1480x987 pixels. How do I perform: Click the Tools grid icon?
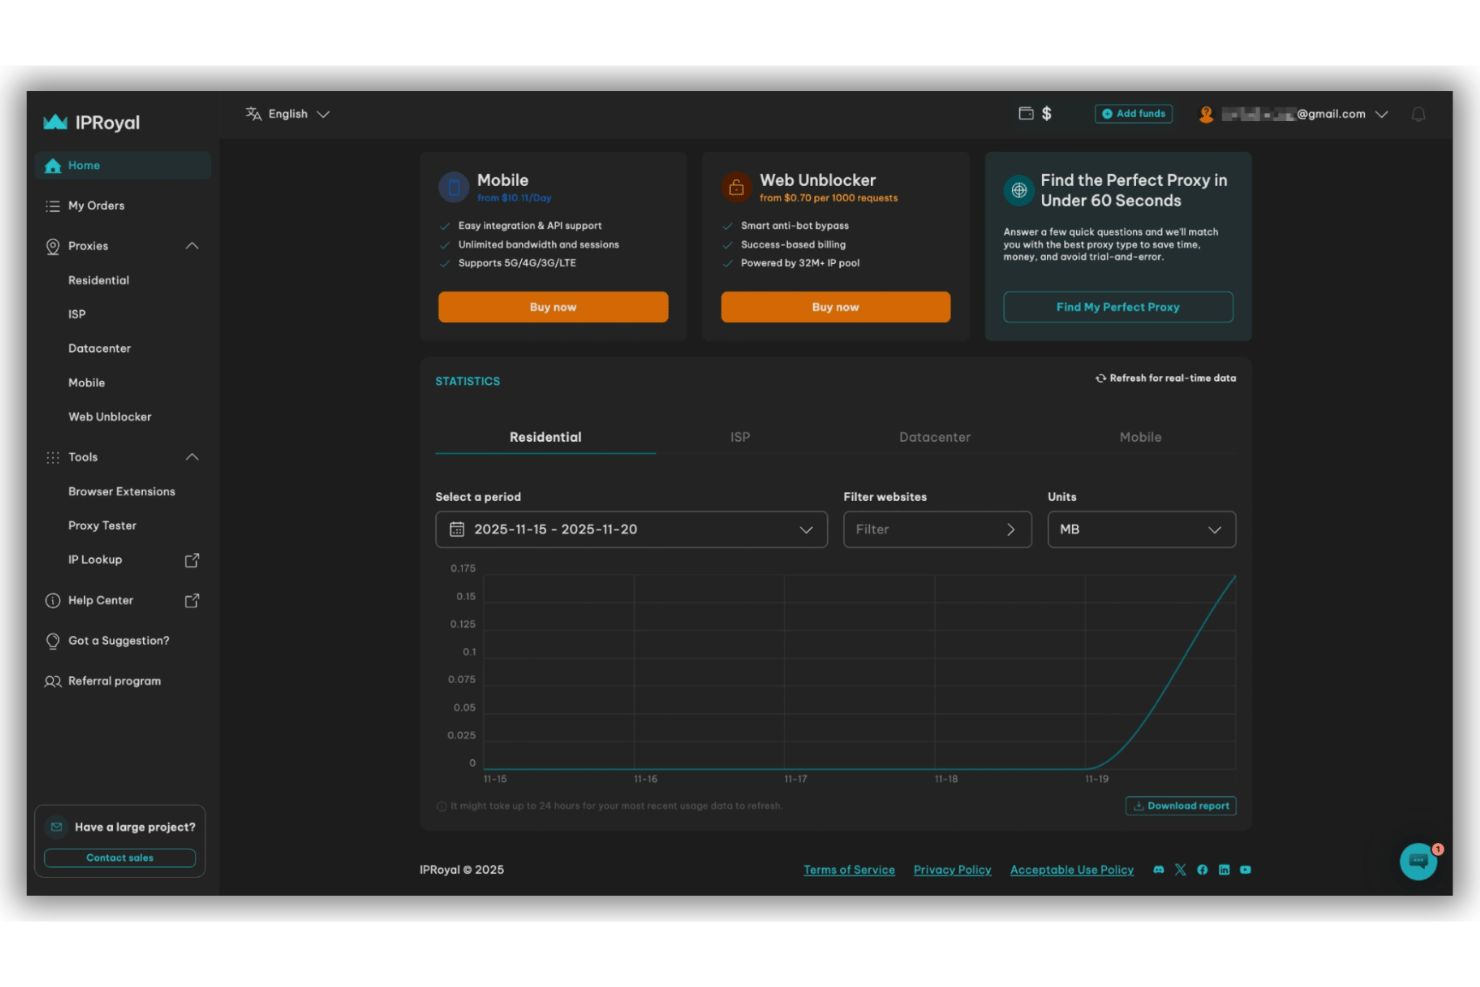pyautogui.click(x=53, y=457)
